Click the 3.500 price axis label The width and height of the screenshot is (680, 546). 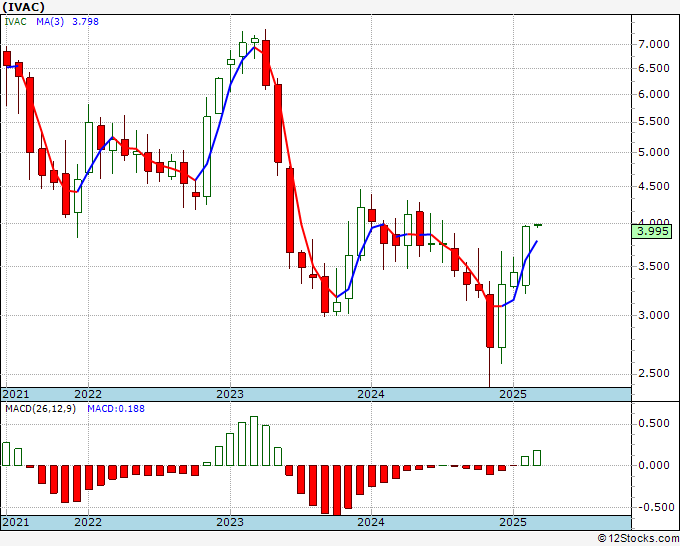pyautogui.click(x=654, y=266)
